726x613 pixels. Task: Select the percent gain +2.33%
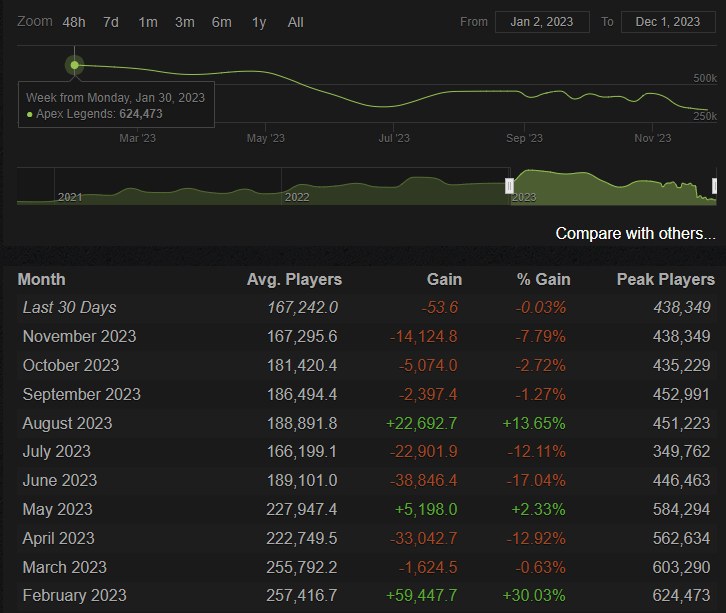538,510
